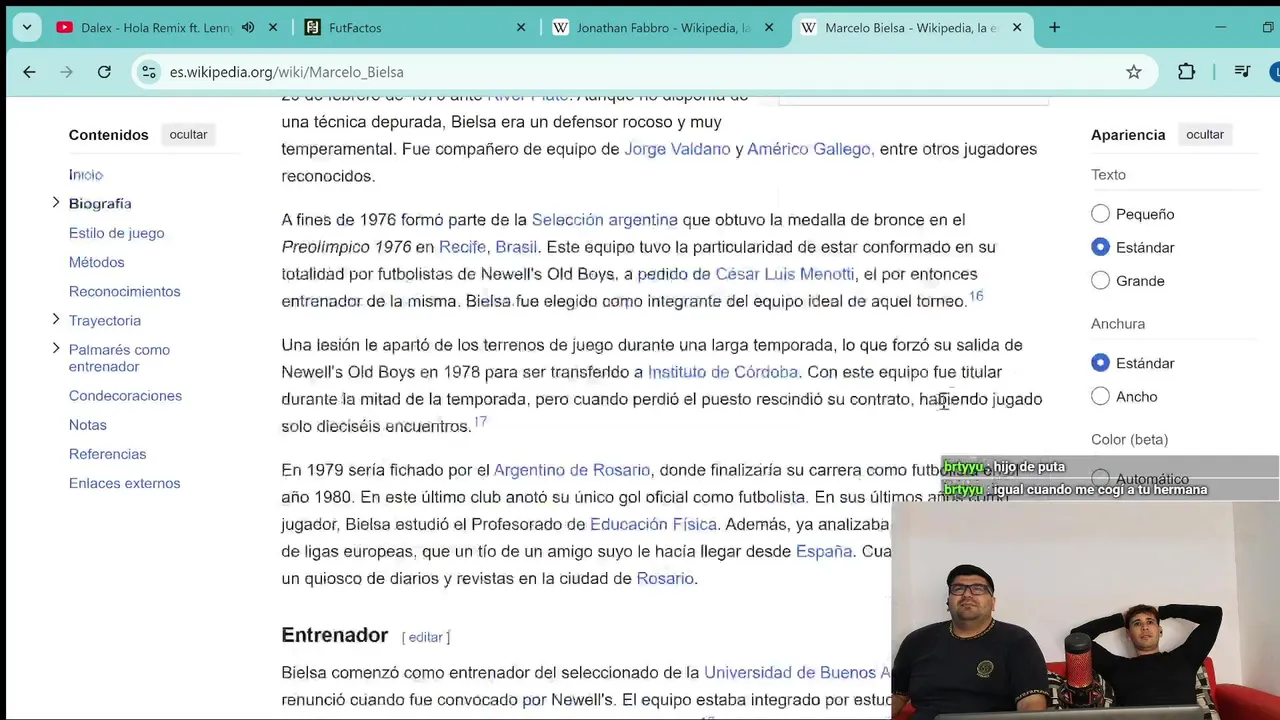Open the Instituto de Córdoba link
Screen dimensions: 1280x720
723,372
